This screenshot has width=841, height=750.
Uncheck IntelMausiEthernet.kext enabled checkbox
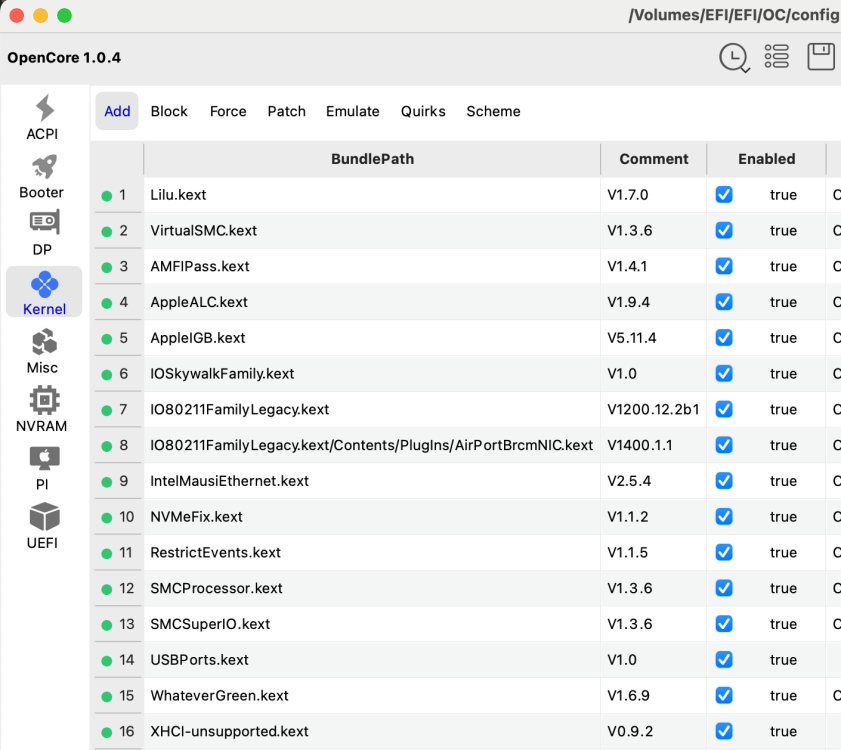(x=724, y=481)
